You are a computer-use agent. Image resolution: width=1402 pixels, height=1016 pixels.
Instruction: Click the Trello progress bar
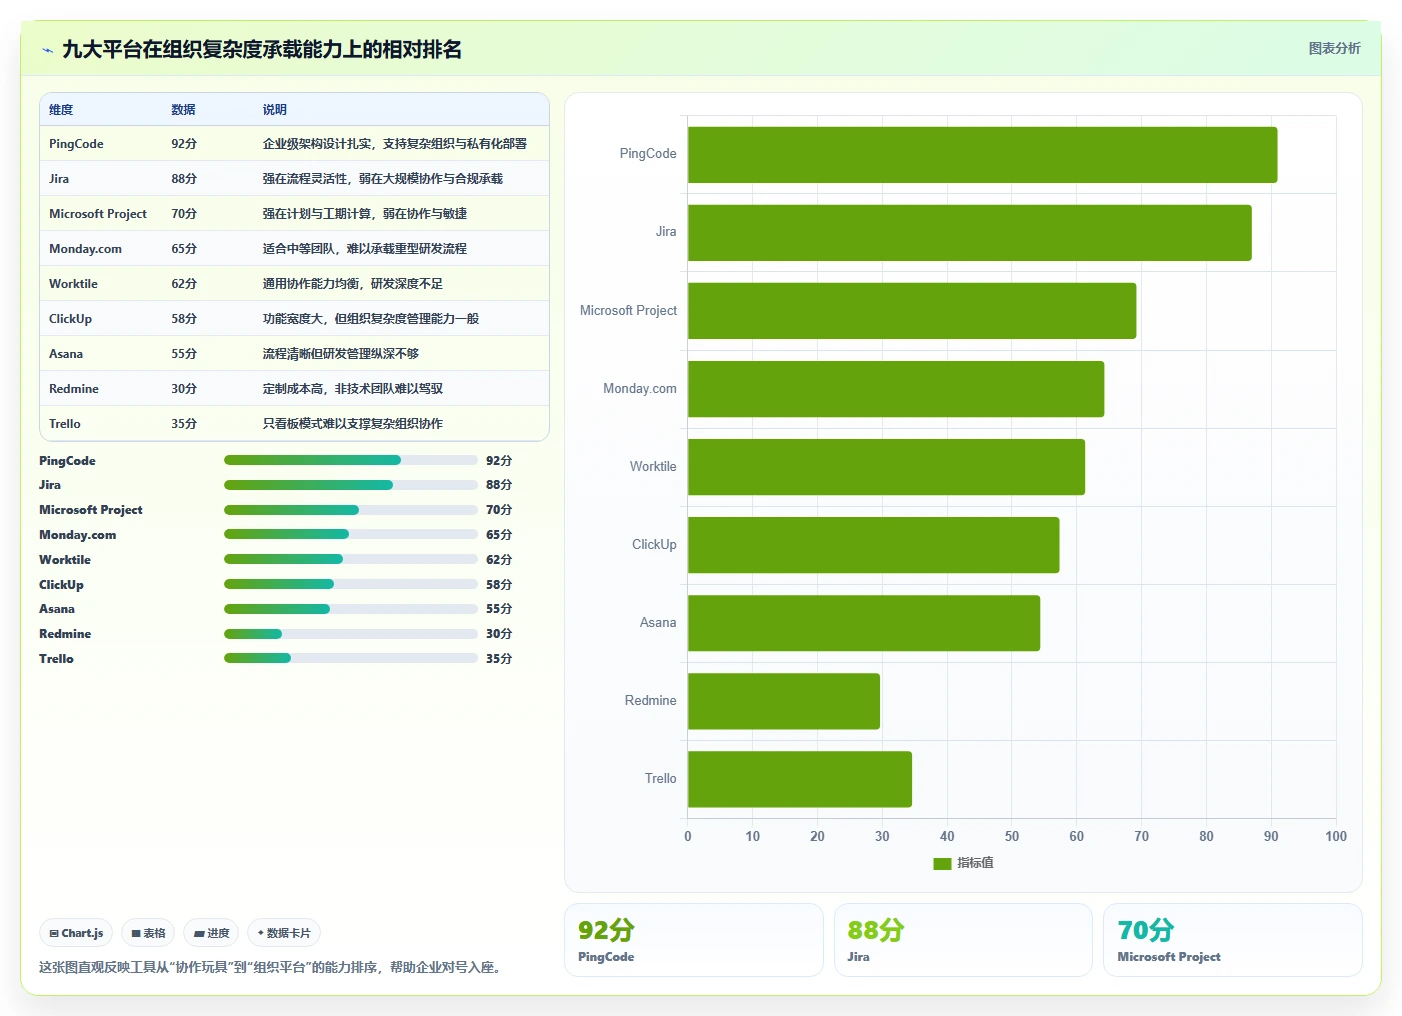351,658
